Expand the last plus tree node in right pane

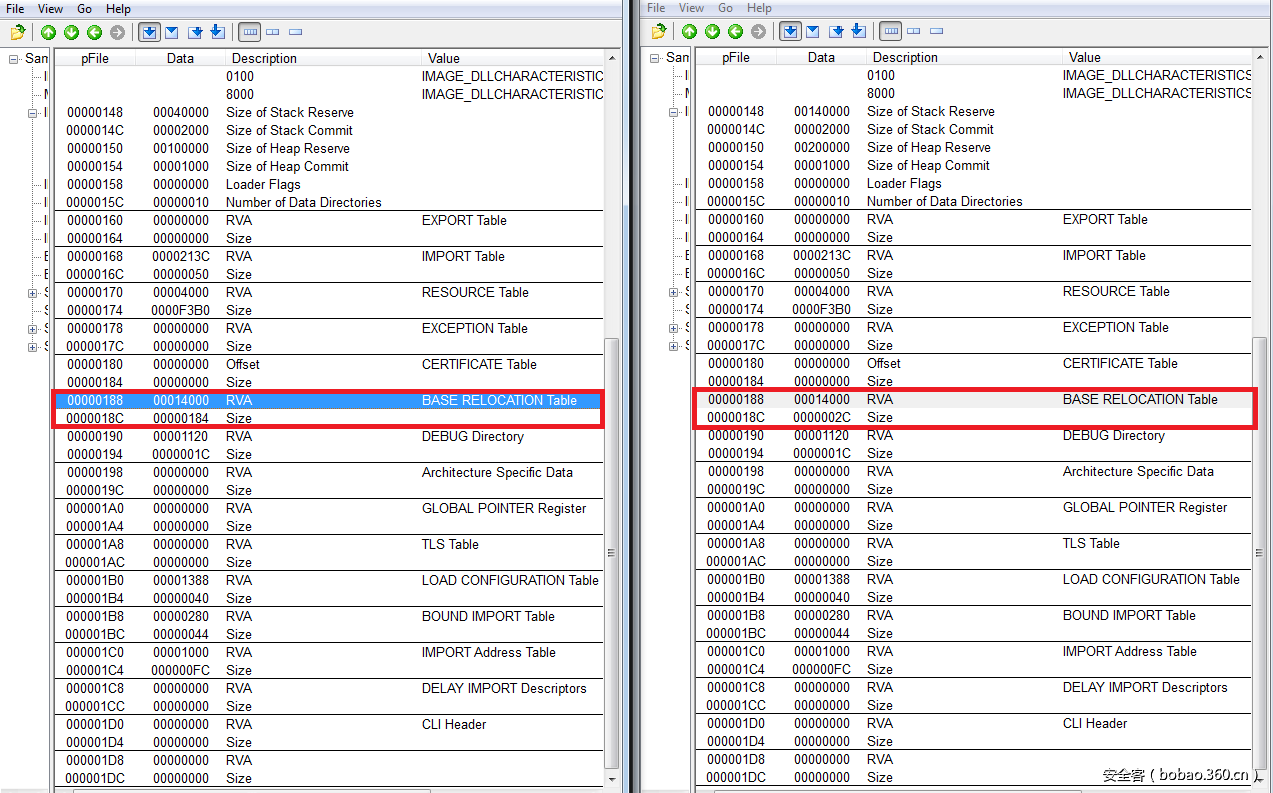tap(674, 346)
